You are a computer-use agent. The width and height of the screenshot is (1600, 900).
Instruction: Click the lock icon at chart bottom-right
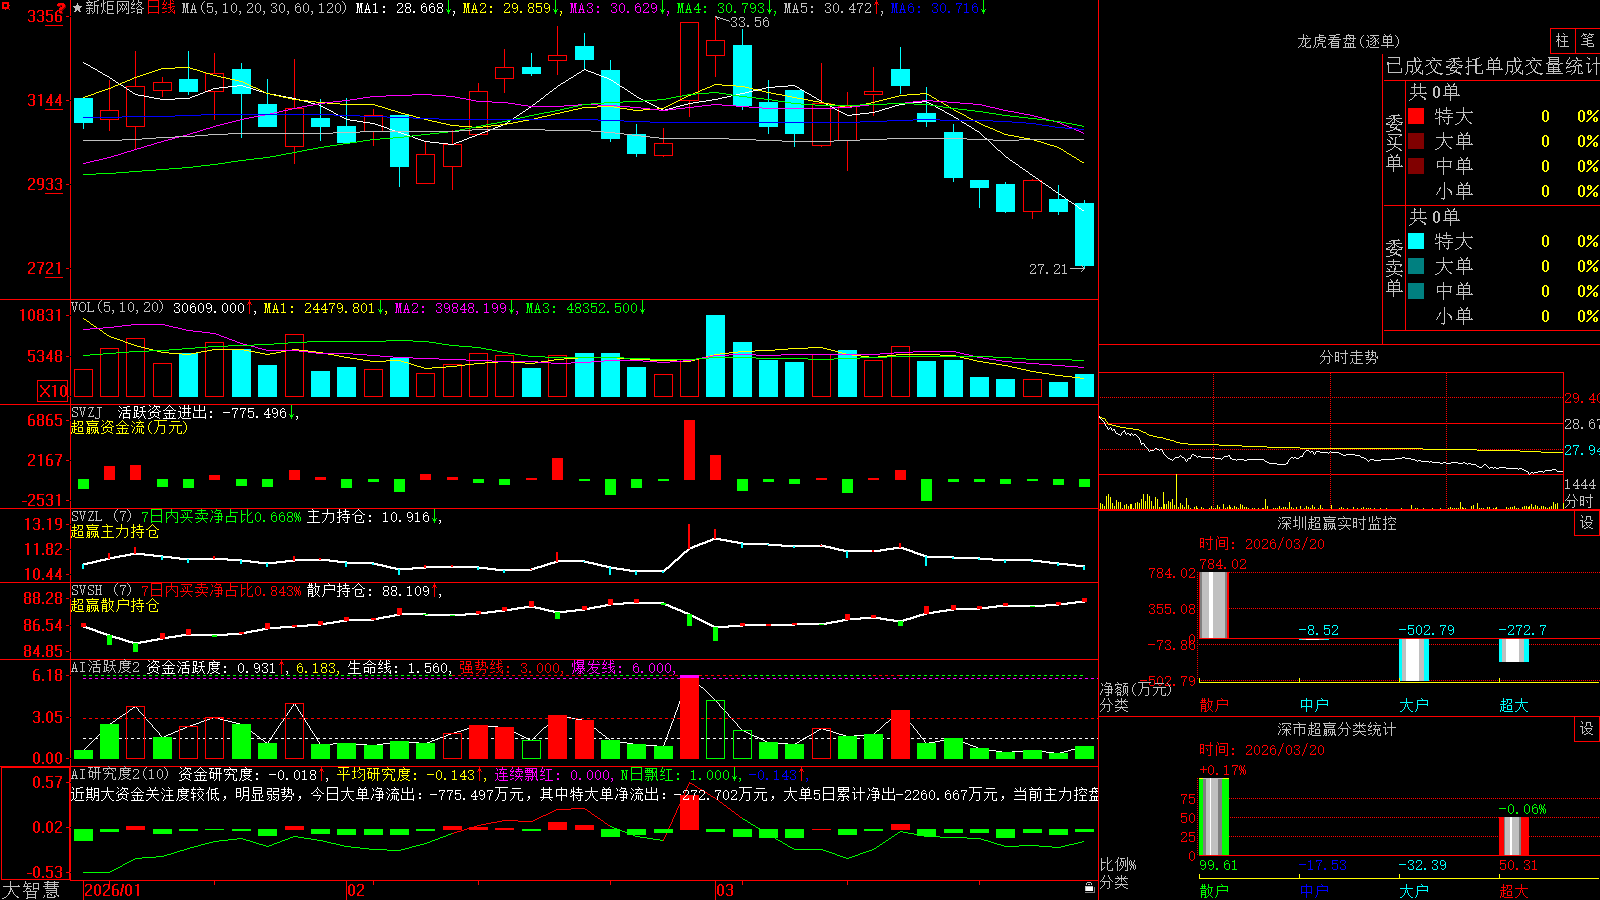(x=1090, y=887)
